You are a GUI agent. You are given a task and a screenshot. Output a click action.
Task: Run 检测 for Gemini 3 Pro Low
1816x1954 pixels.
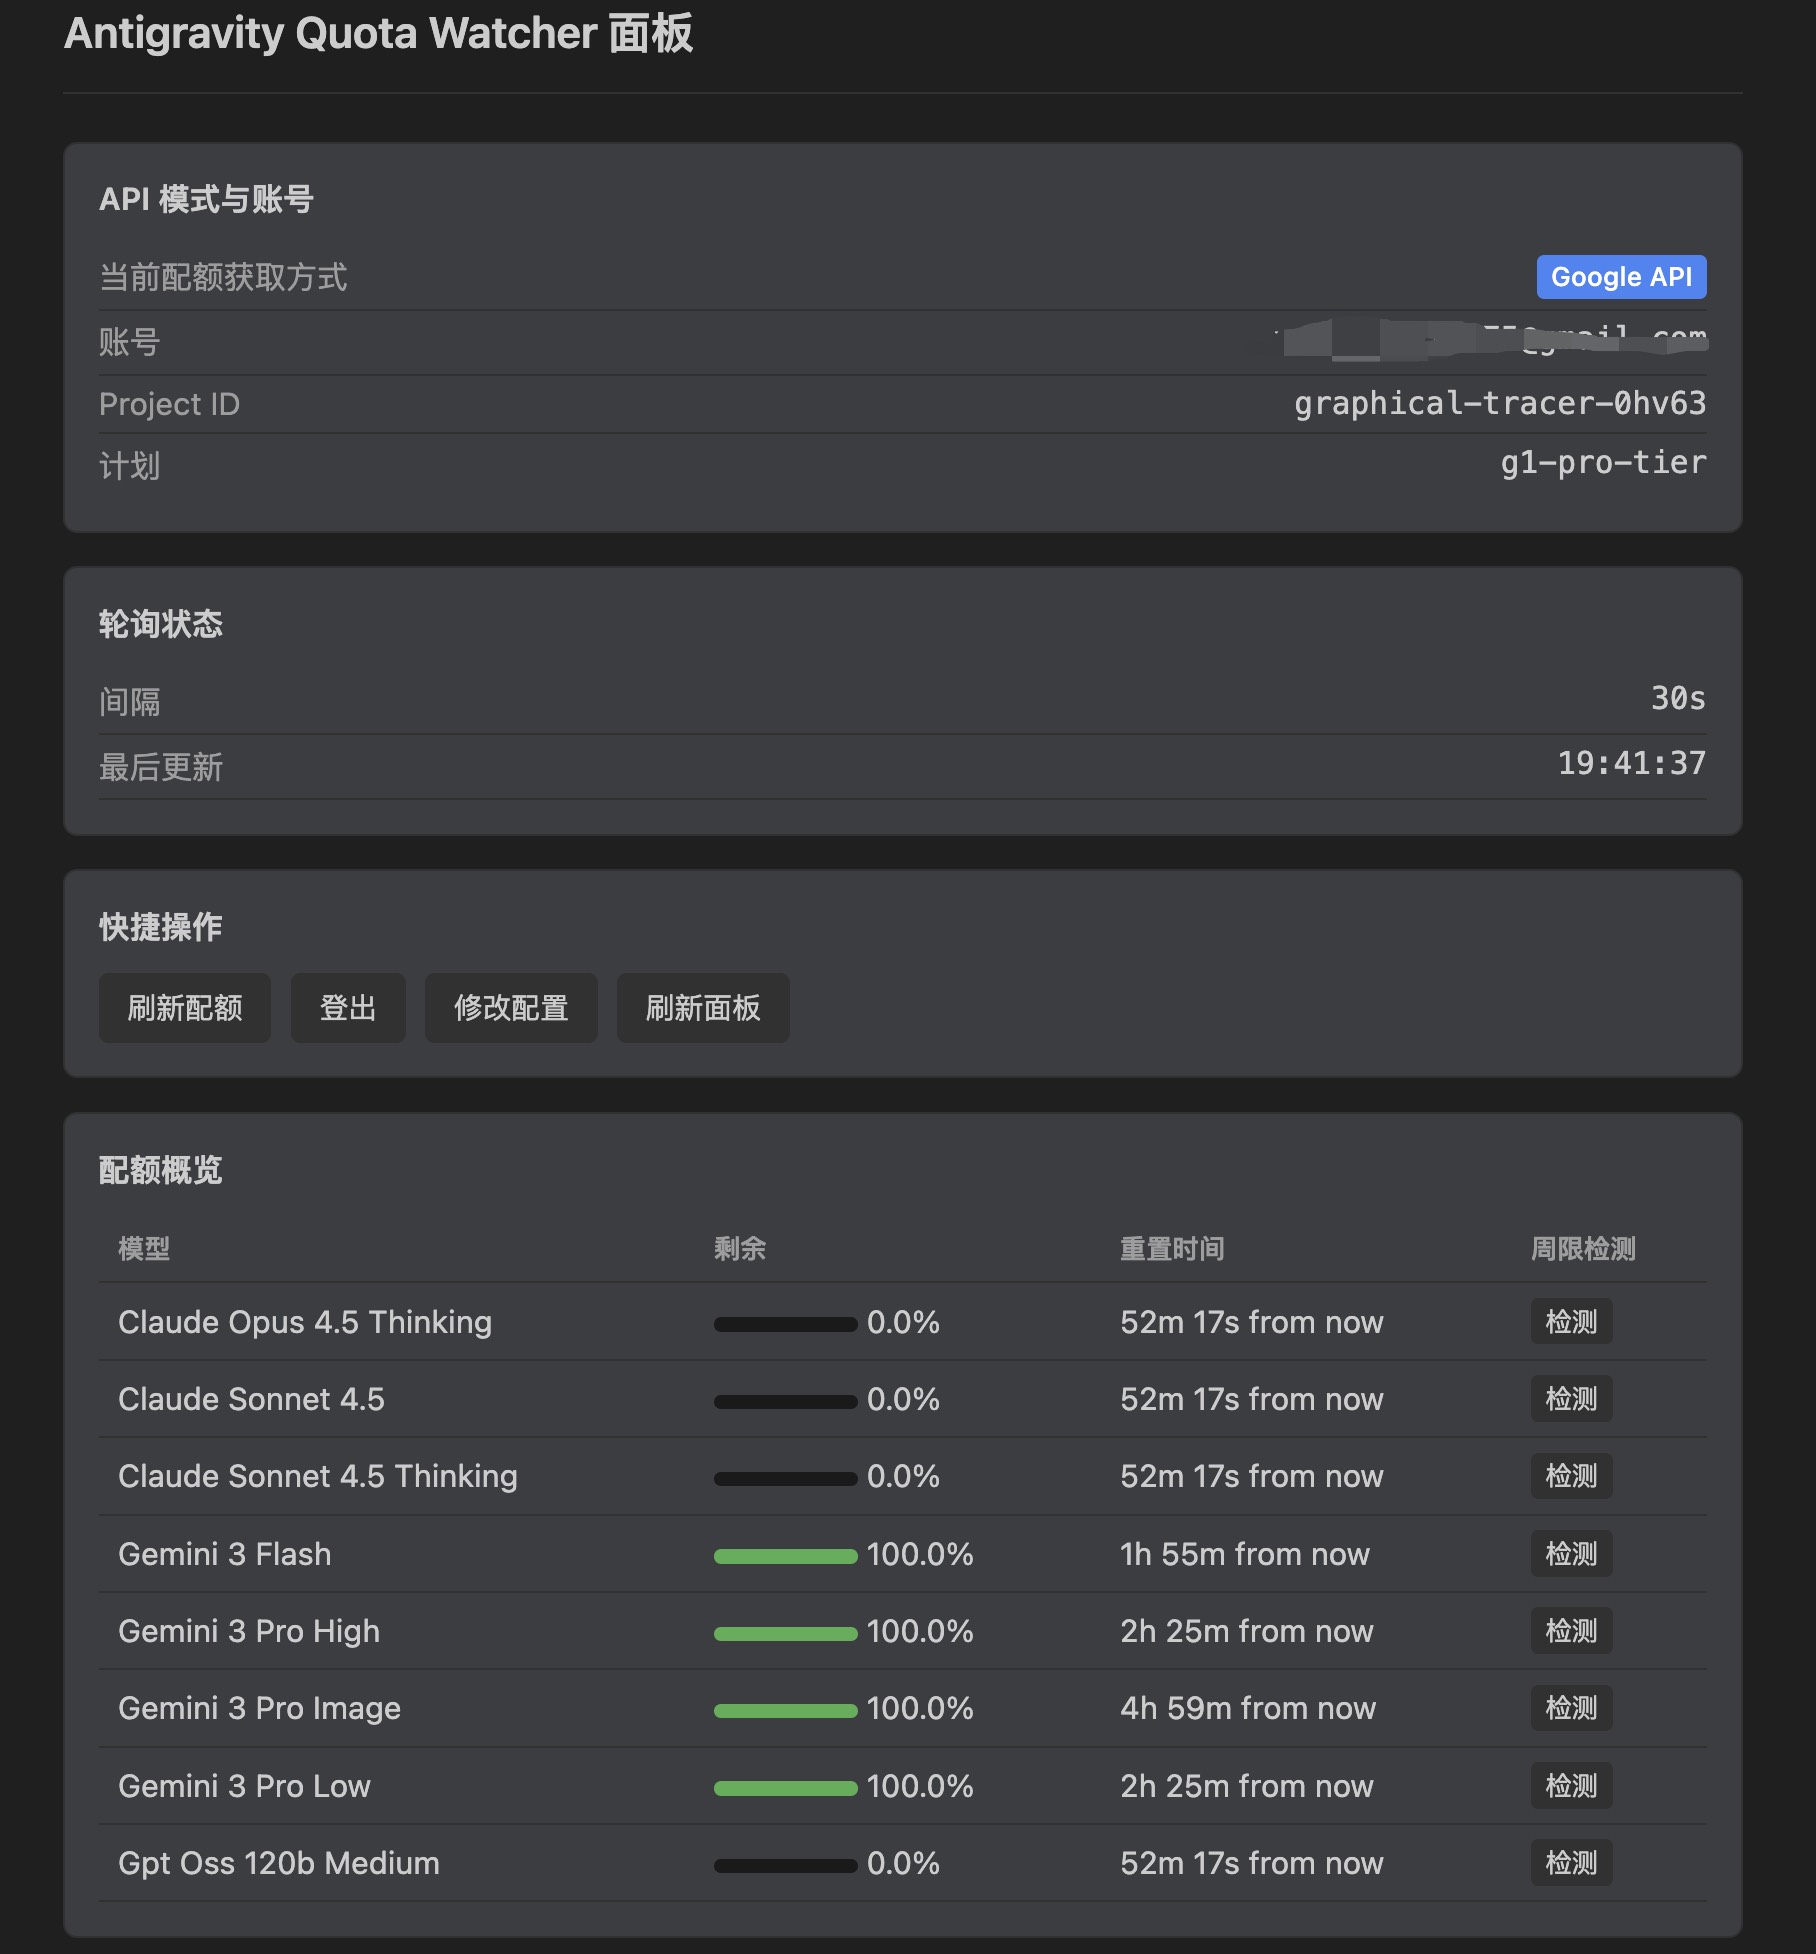pos(1571,1786)
